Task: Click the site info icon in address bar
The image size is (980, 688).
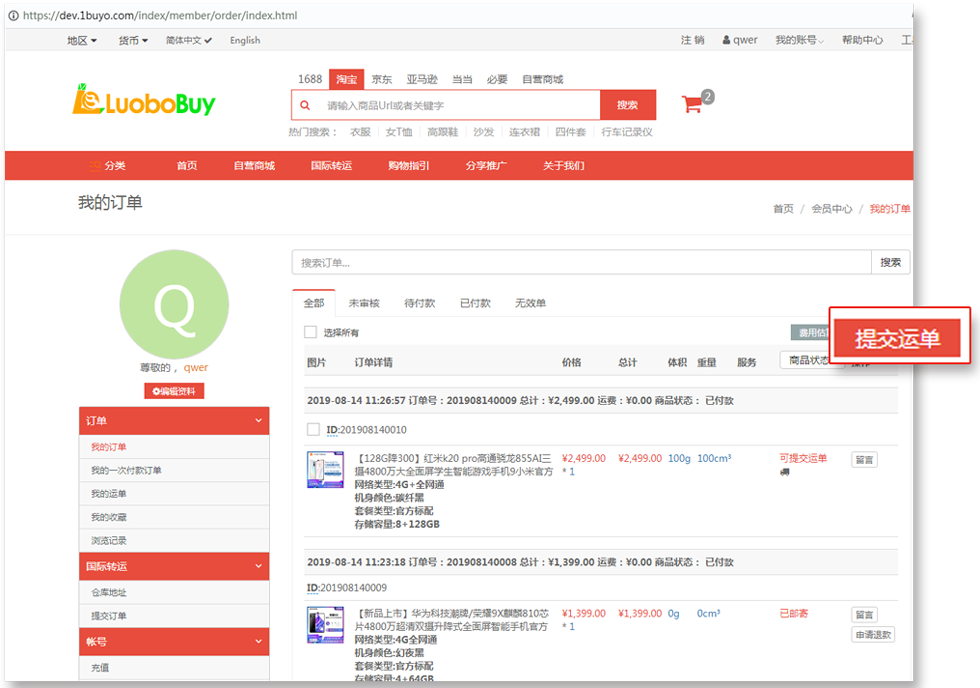Action: click(x=13, y=15)
